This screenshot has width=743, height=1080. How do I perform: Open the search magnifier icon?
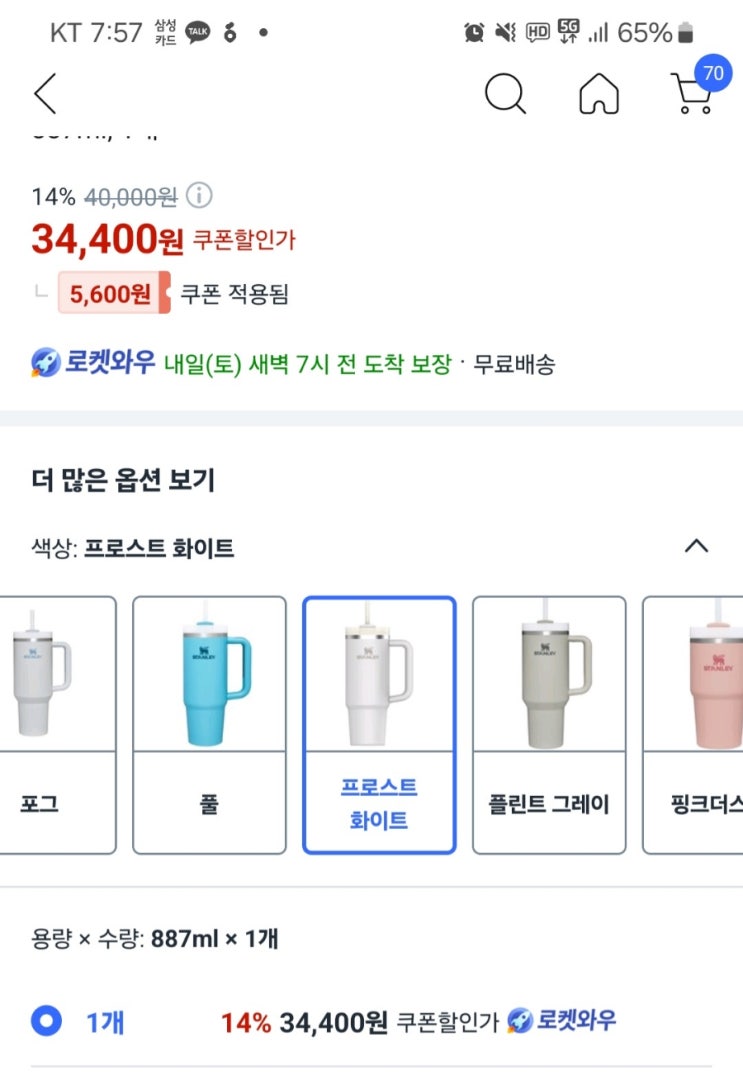pyautogui.click(x=505, y=94)
